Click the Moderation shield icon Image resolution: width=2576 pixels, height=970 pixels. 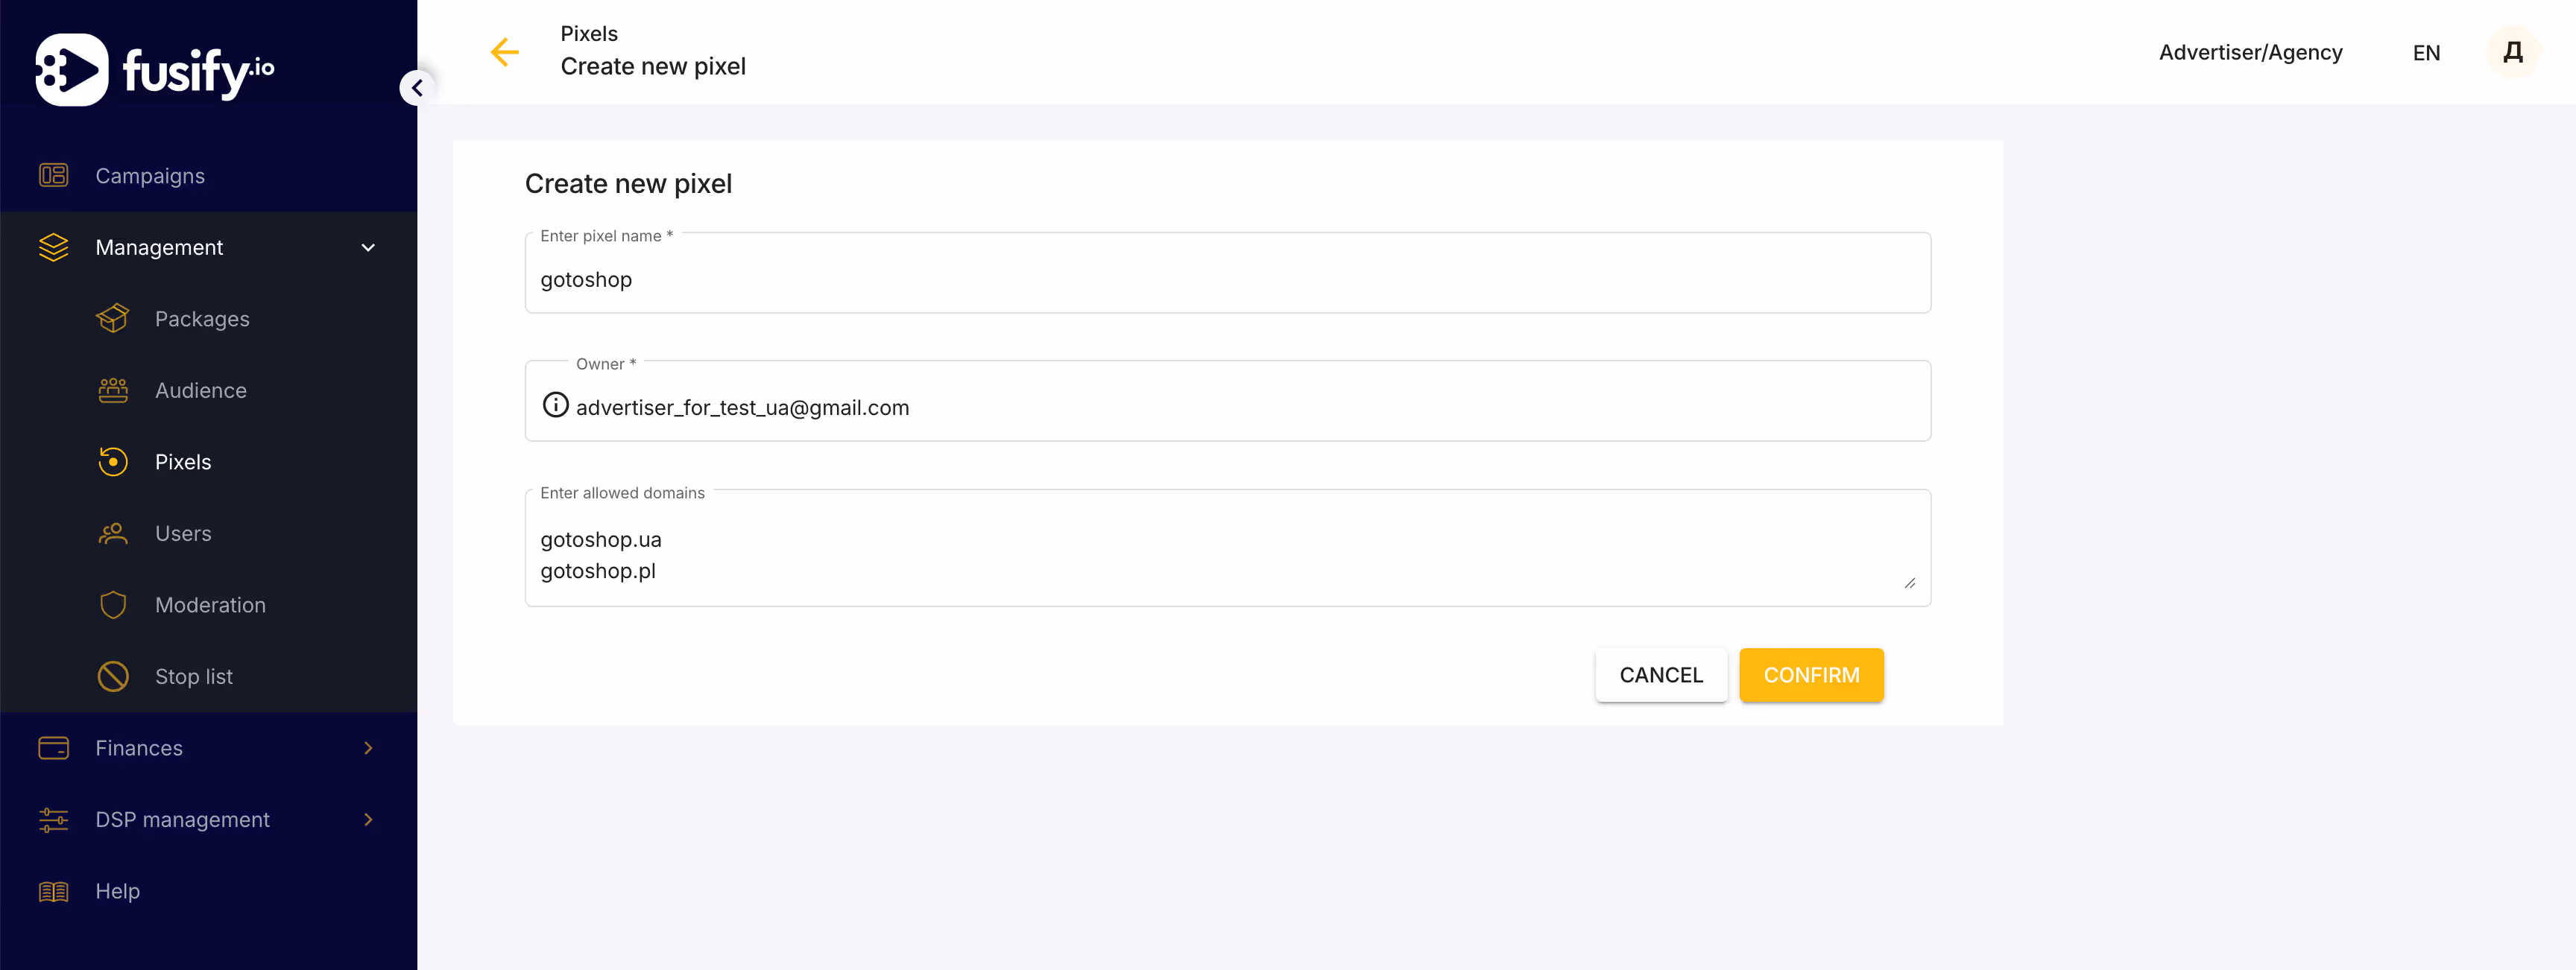click(113, 605)
